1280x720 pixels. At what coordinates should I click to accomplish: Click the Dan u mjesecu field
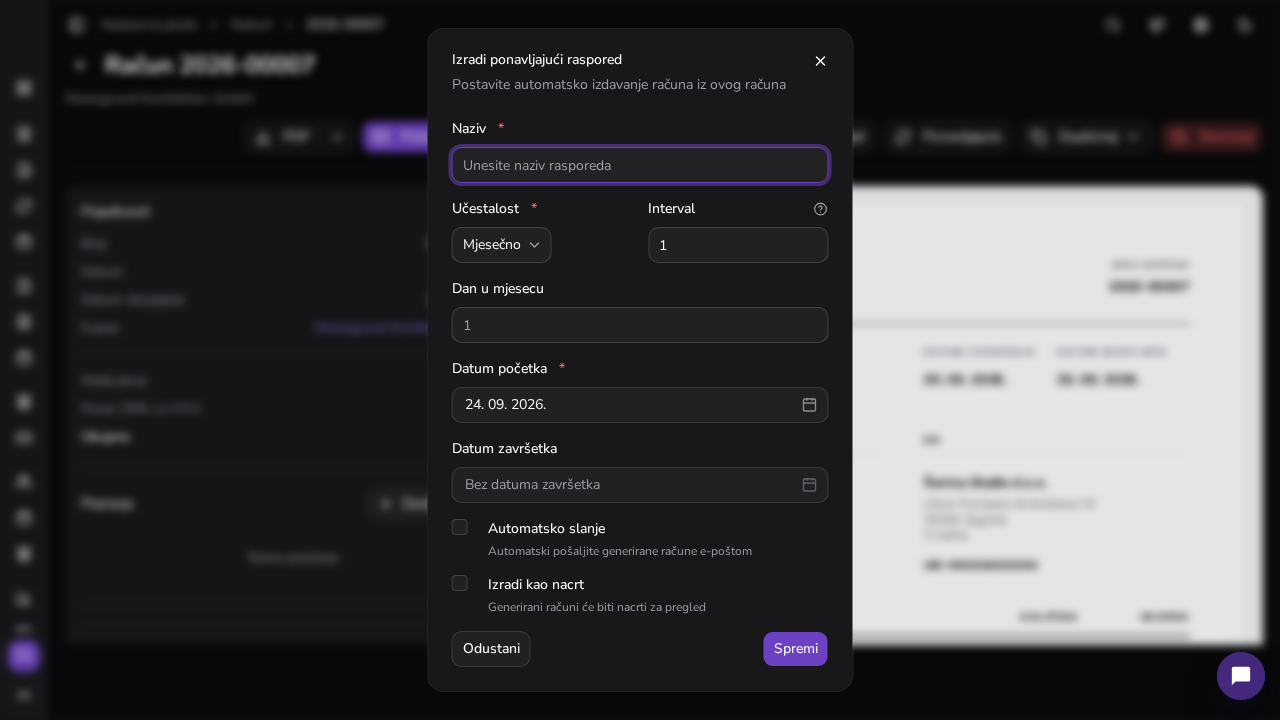[640, 325]
